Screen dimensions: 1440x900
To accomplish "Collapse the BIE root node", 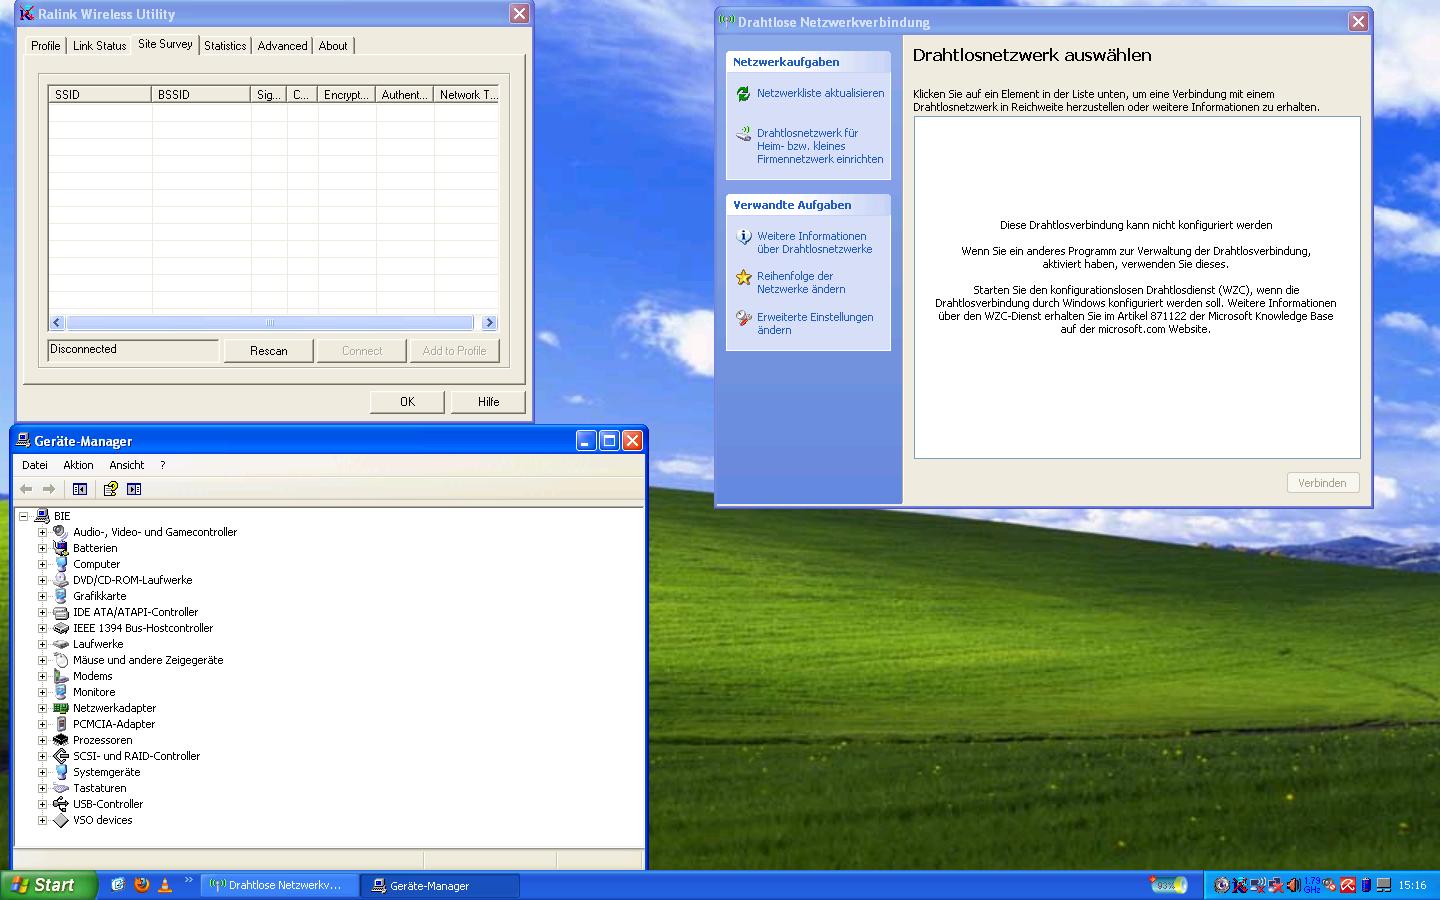I will click(x=23, y=516).
